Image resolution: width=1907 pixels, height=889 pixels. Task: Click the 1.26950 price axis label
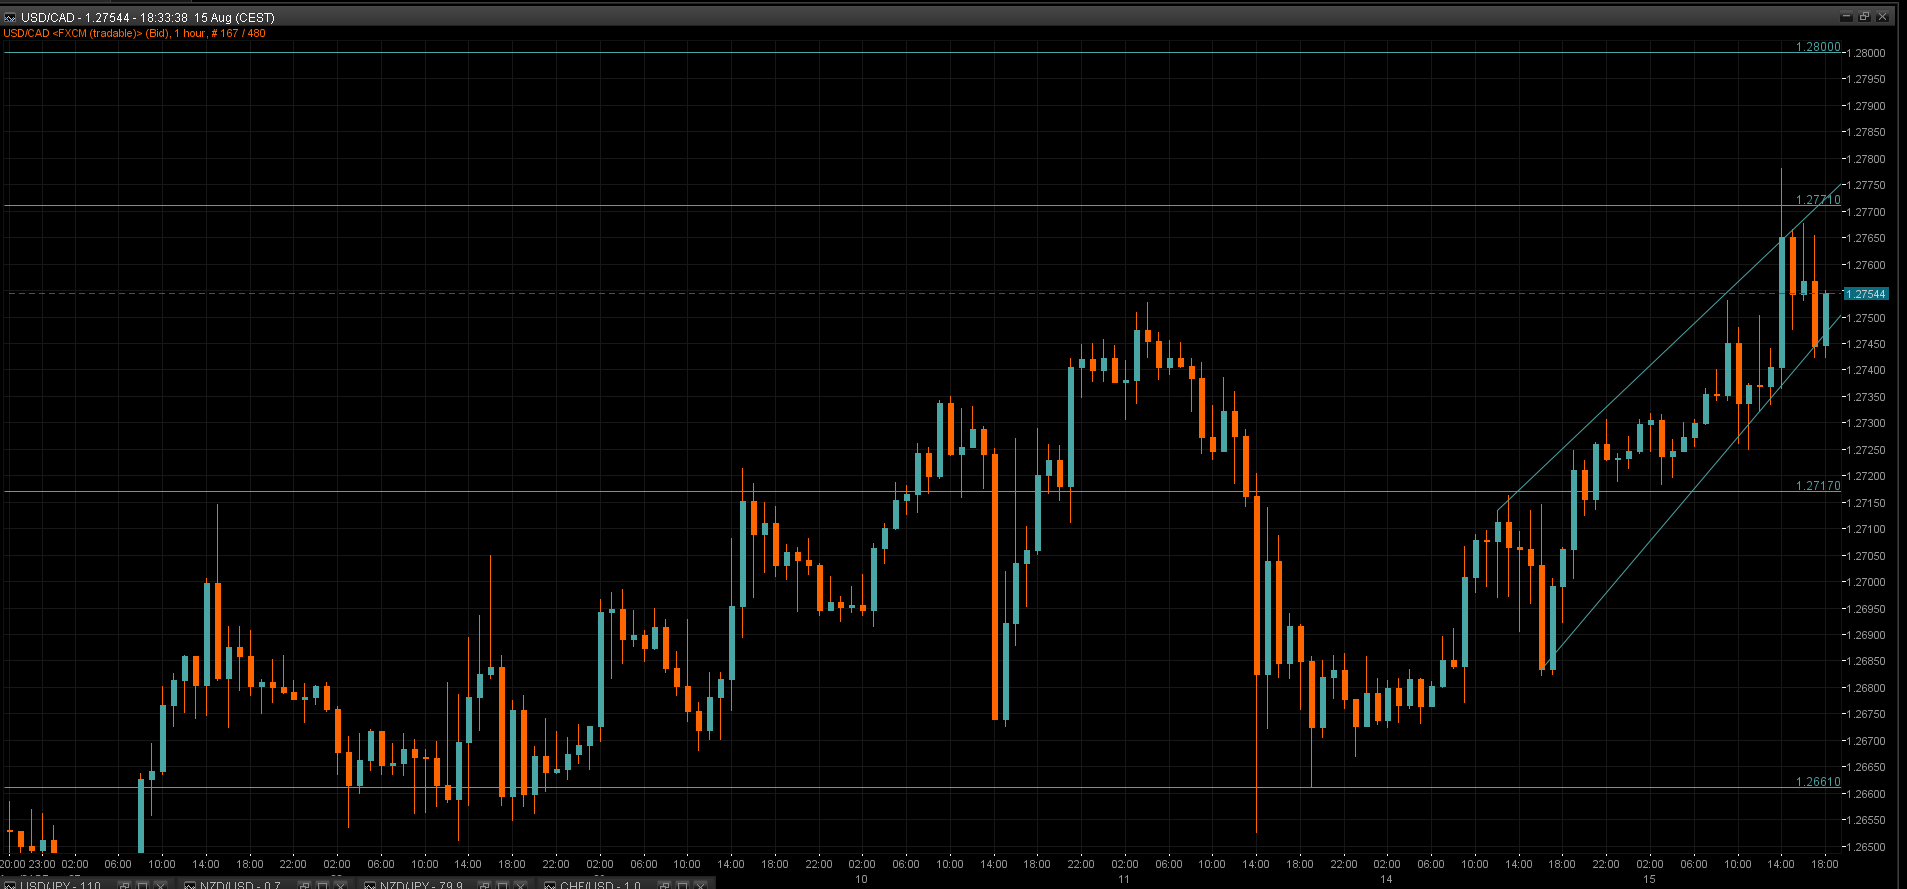[1866, 609]
